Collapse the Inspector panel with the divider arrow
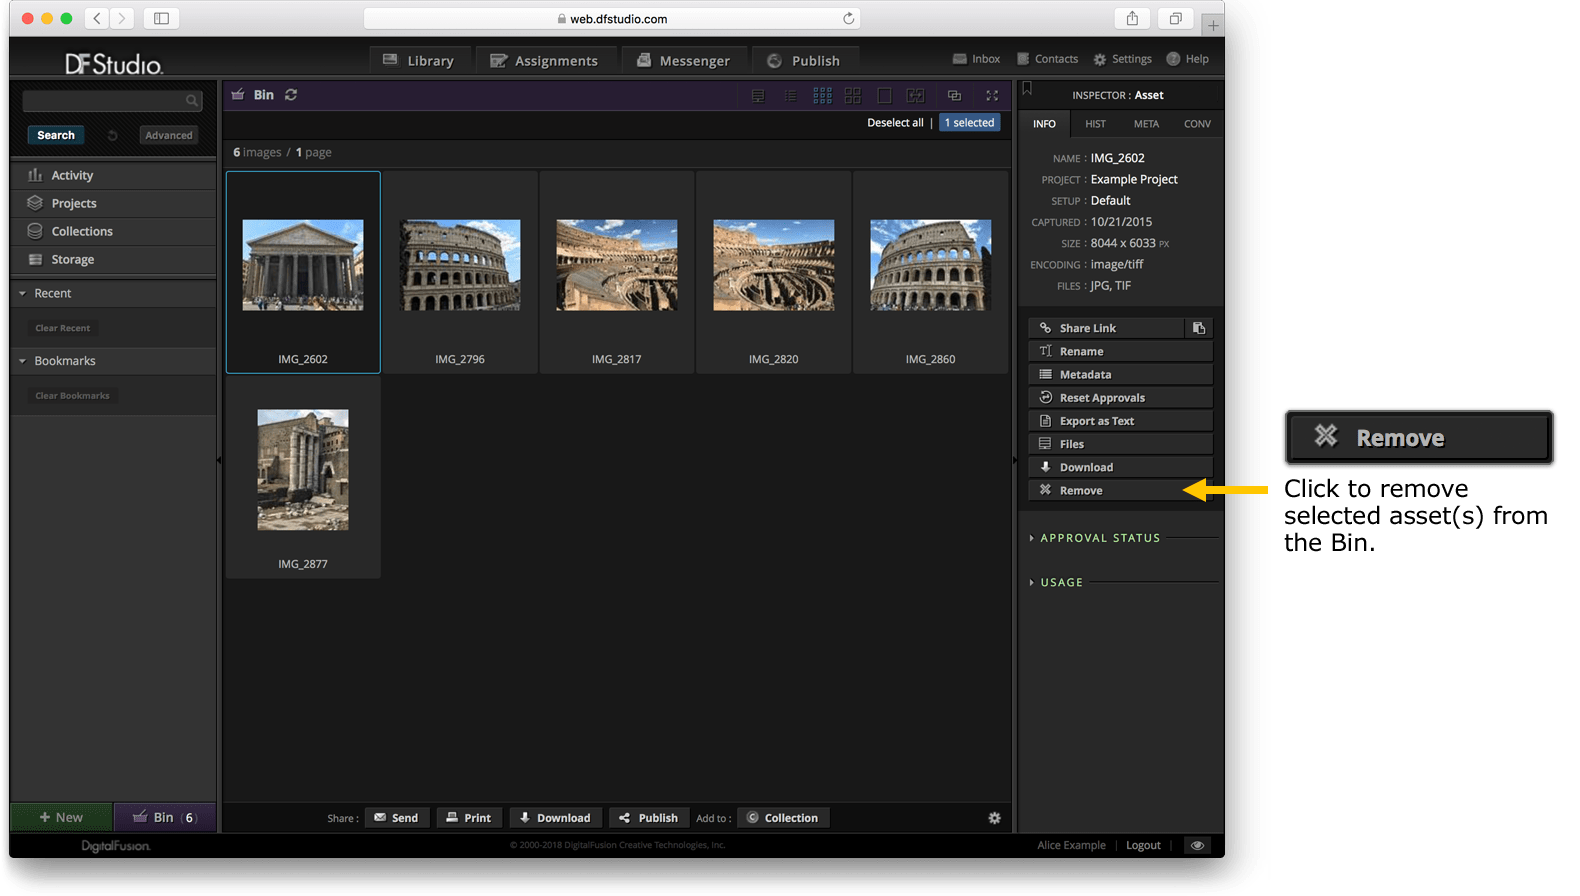Screen dimensions: 1580x896 point(1014,460)
